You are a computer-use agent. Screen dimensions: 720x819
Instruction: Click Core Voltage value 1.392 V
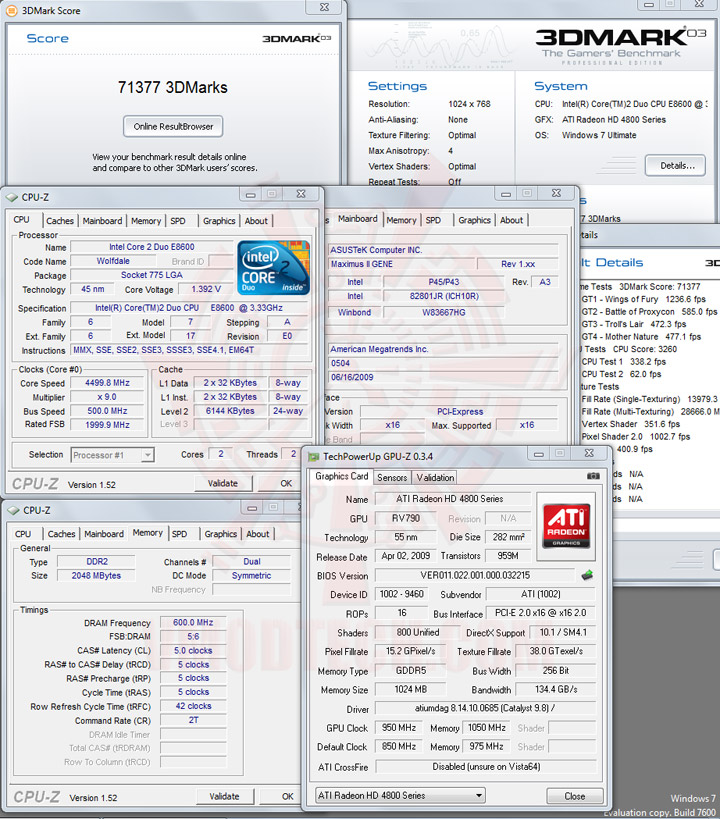point(205,289)
